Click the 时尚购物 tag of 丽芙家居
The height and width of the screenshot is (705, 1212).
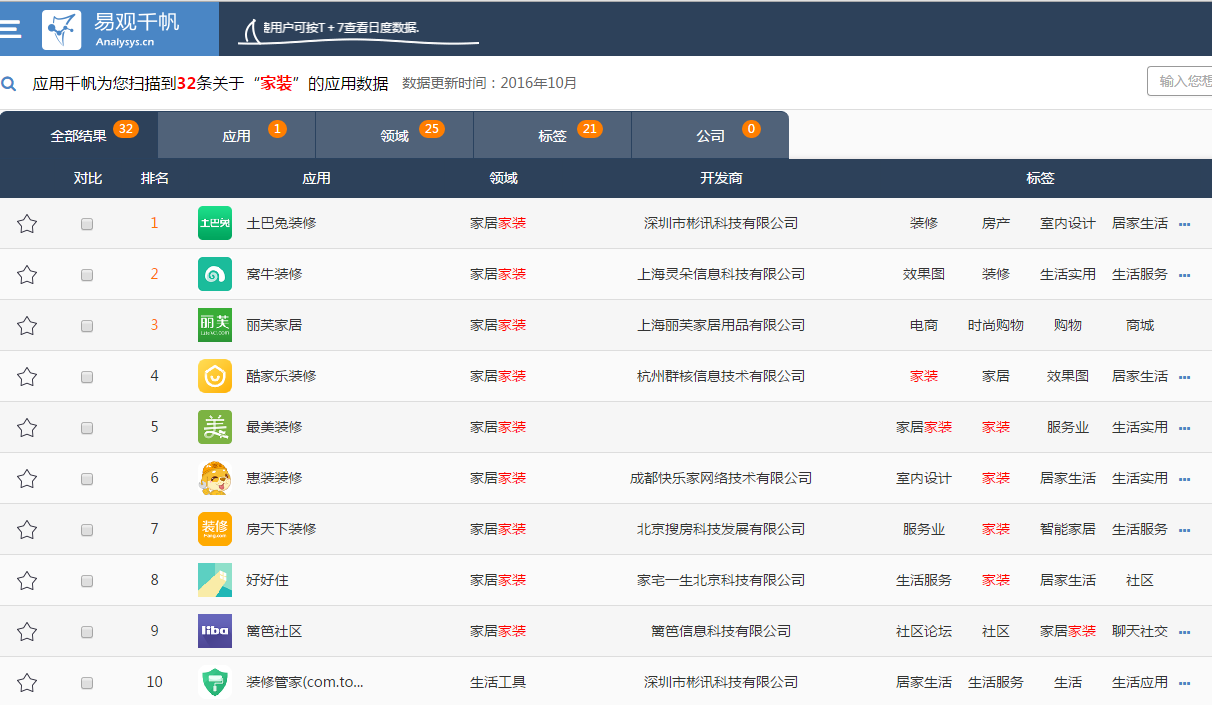(x=996, y=325)
